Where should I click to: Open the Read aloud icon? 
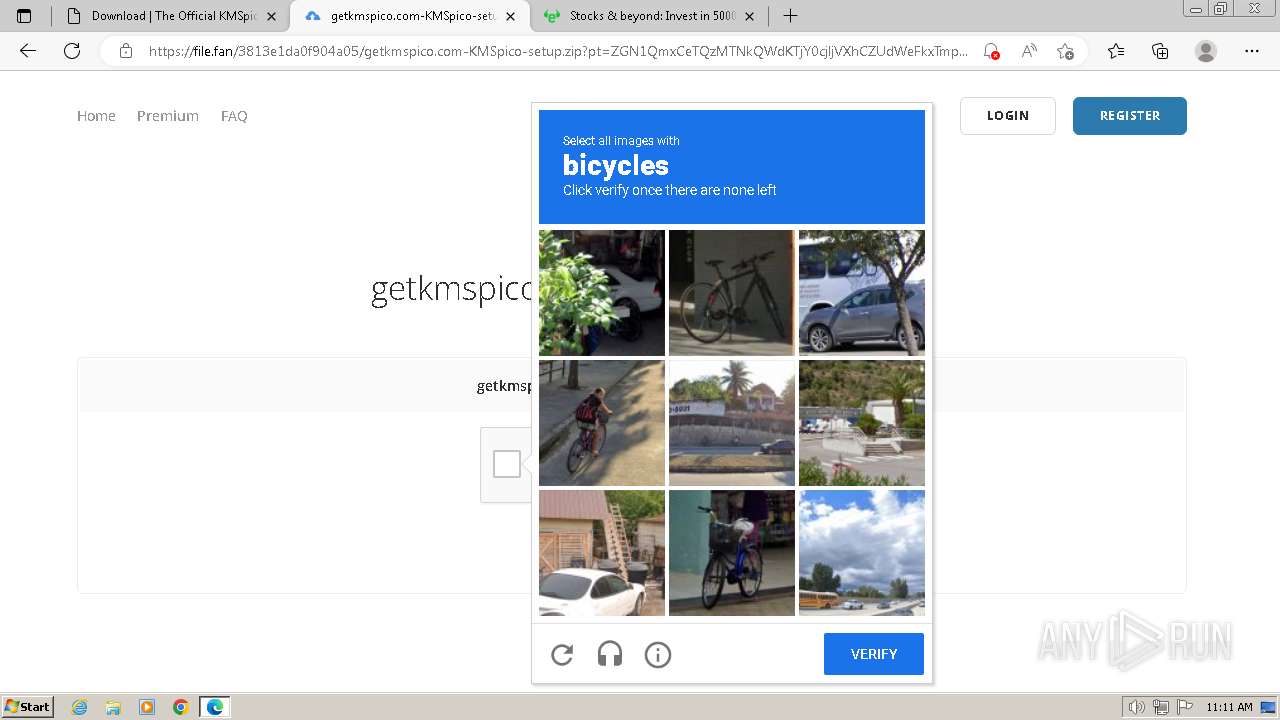(x=1028, y=51)
